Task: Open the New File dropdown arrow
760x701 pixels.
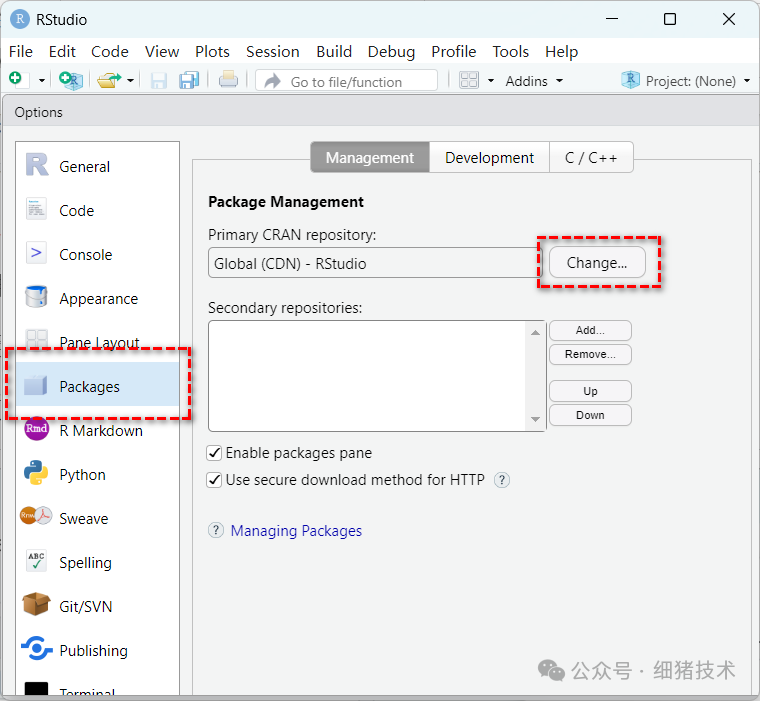Action: [x=42, y=81]
